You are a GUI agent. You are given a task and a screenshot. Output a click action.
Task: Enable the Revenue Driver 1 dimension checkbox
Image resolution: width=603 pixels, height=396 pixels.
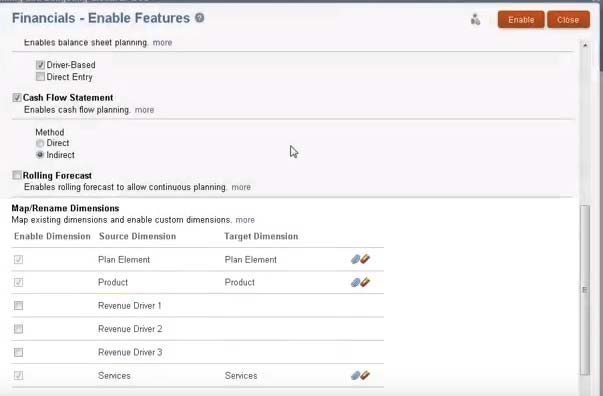pyautogui.click(x=18, y=306)
